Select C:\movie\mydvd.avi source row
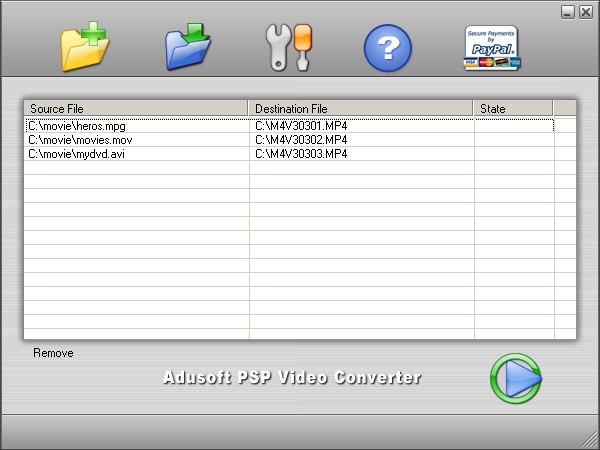 click(137, 154)
